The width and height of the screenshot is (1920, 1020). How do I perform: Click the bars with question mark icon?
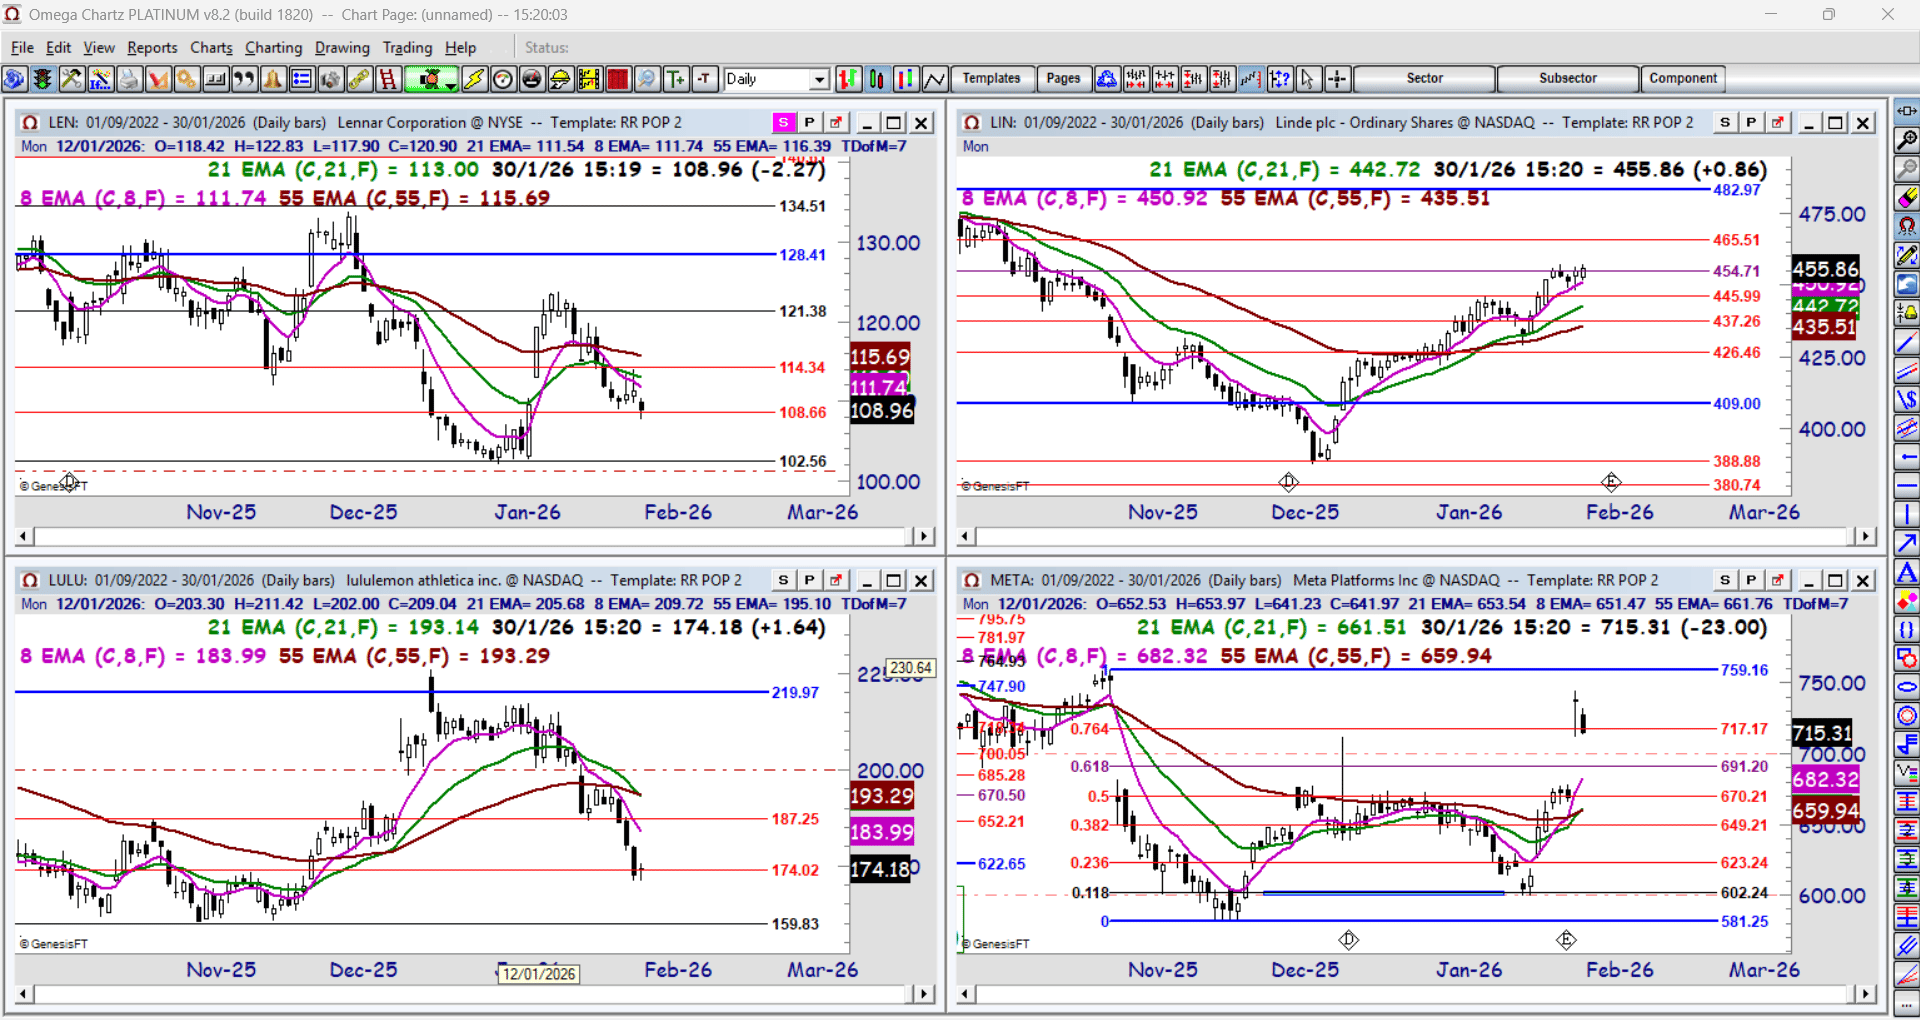point(1279,79)
